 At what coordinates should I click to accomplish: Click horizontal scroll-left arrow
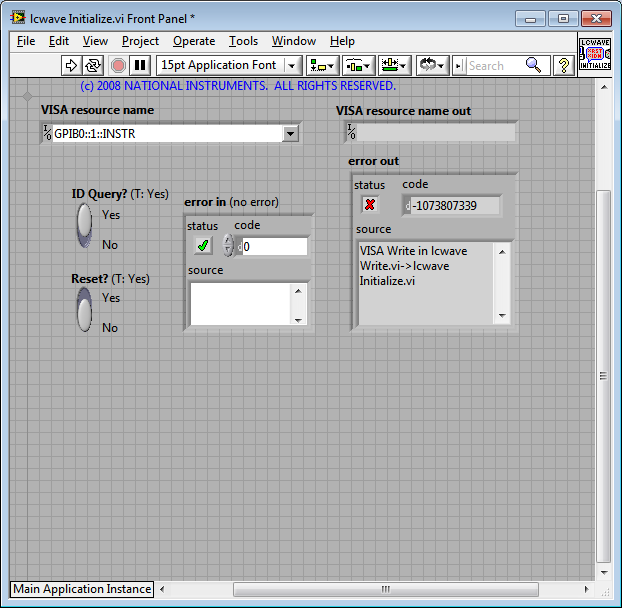(x=162, y=589)
